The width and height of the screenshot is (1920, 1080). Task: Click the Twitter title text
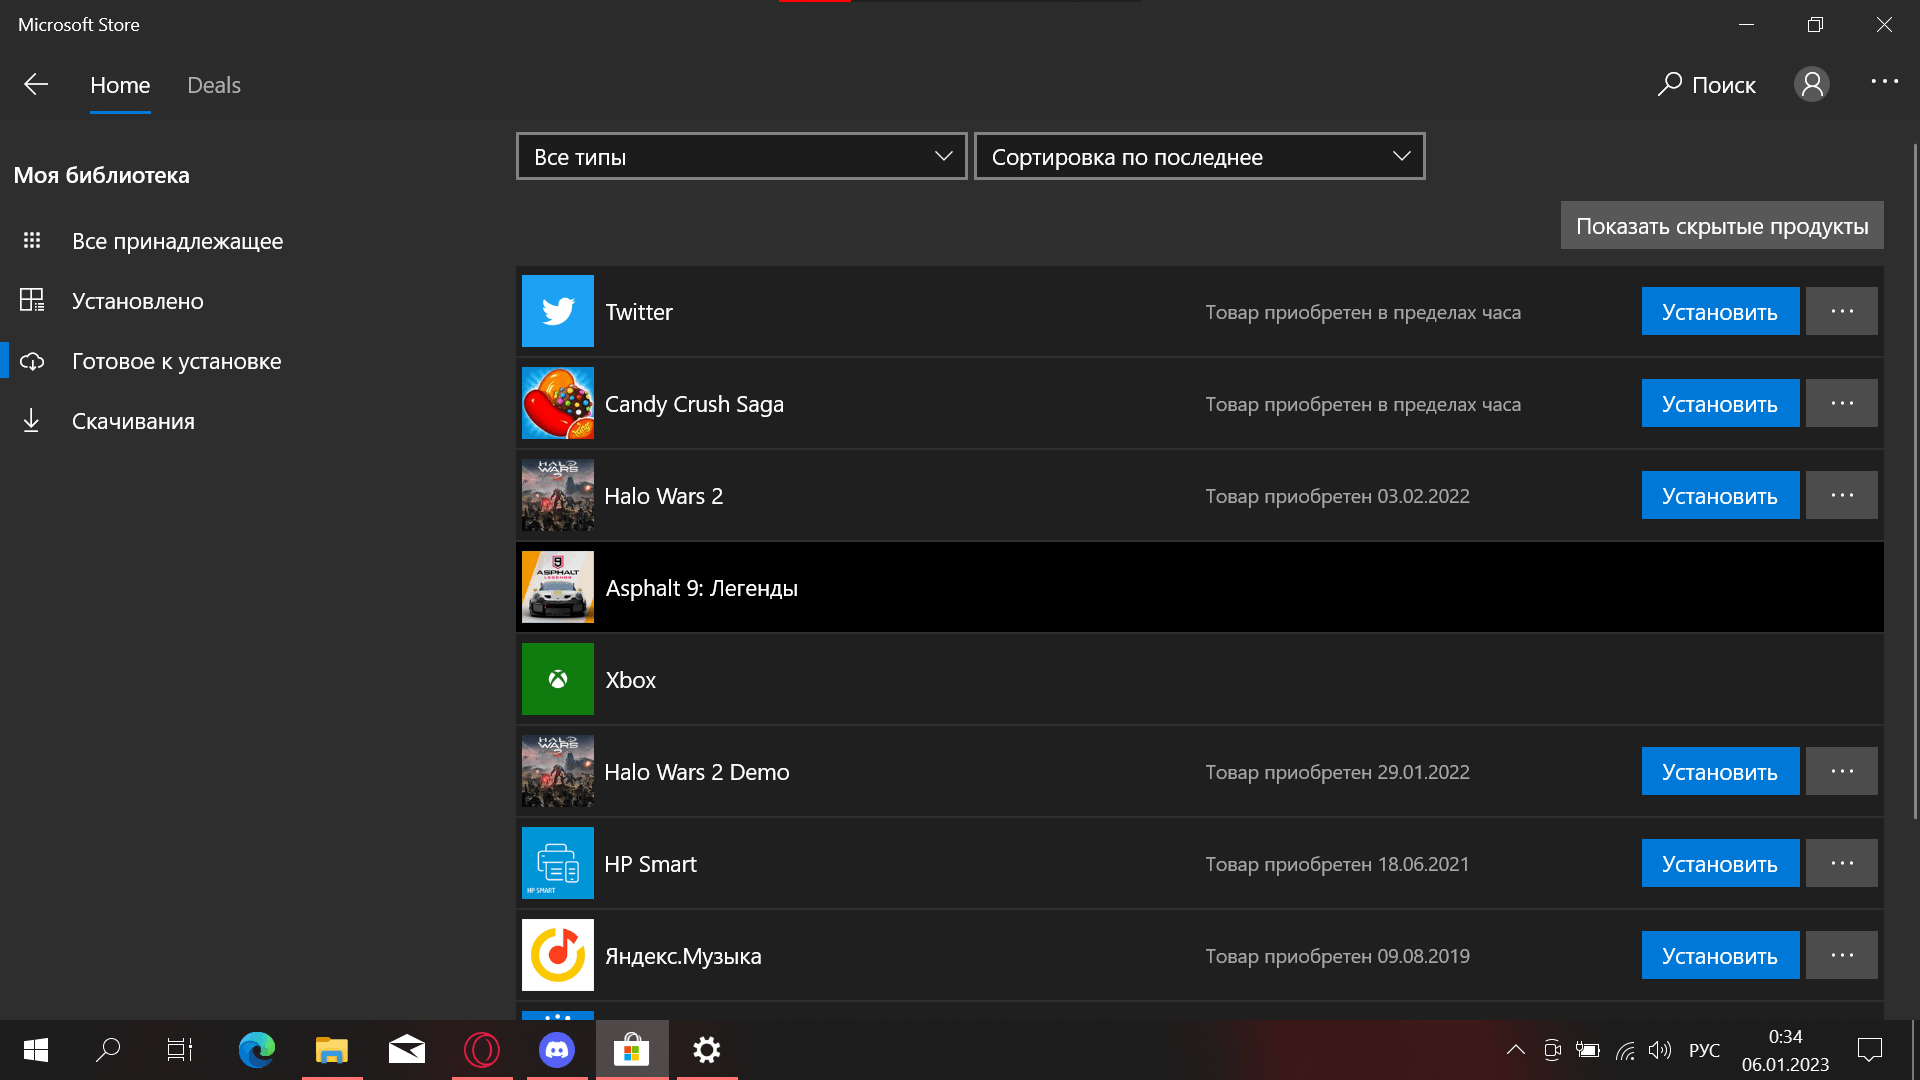[x=638, y=312]
